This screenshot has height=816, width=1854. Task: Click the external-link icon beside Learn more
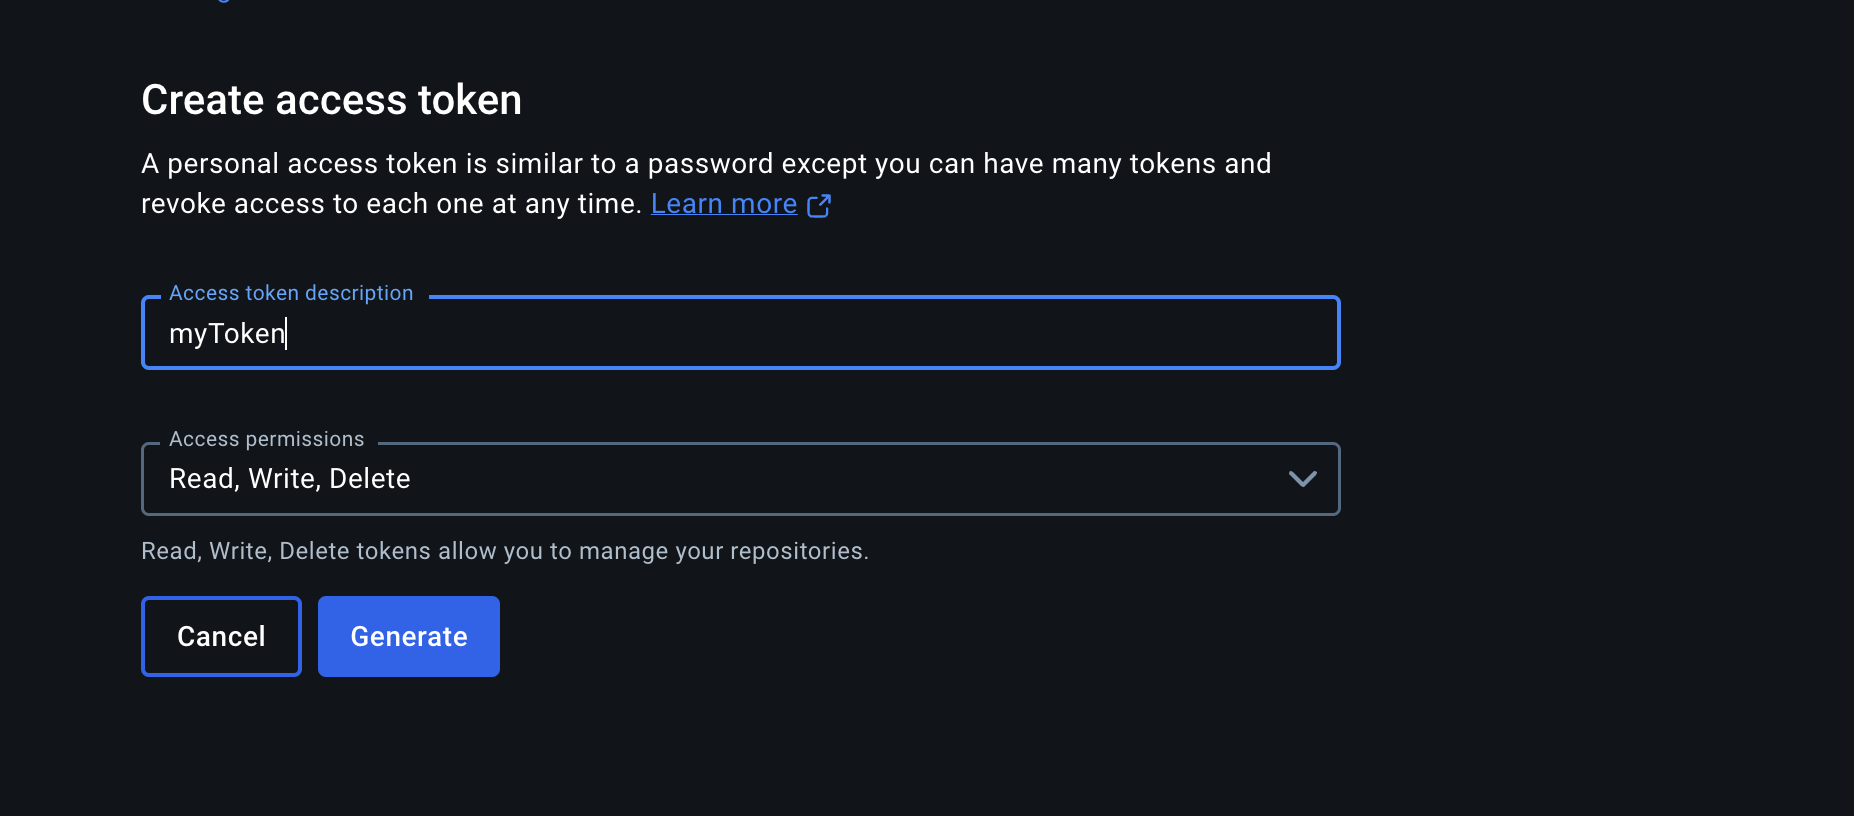pos(819,205)
